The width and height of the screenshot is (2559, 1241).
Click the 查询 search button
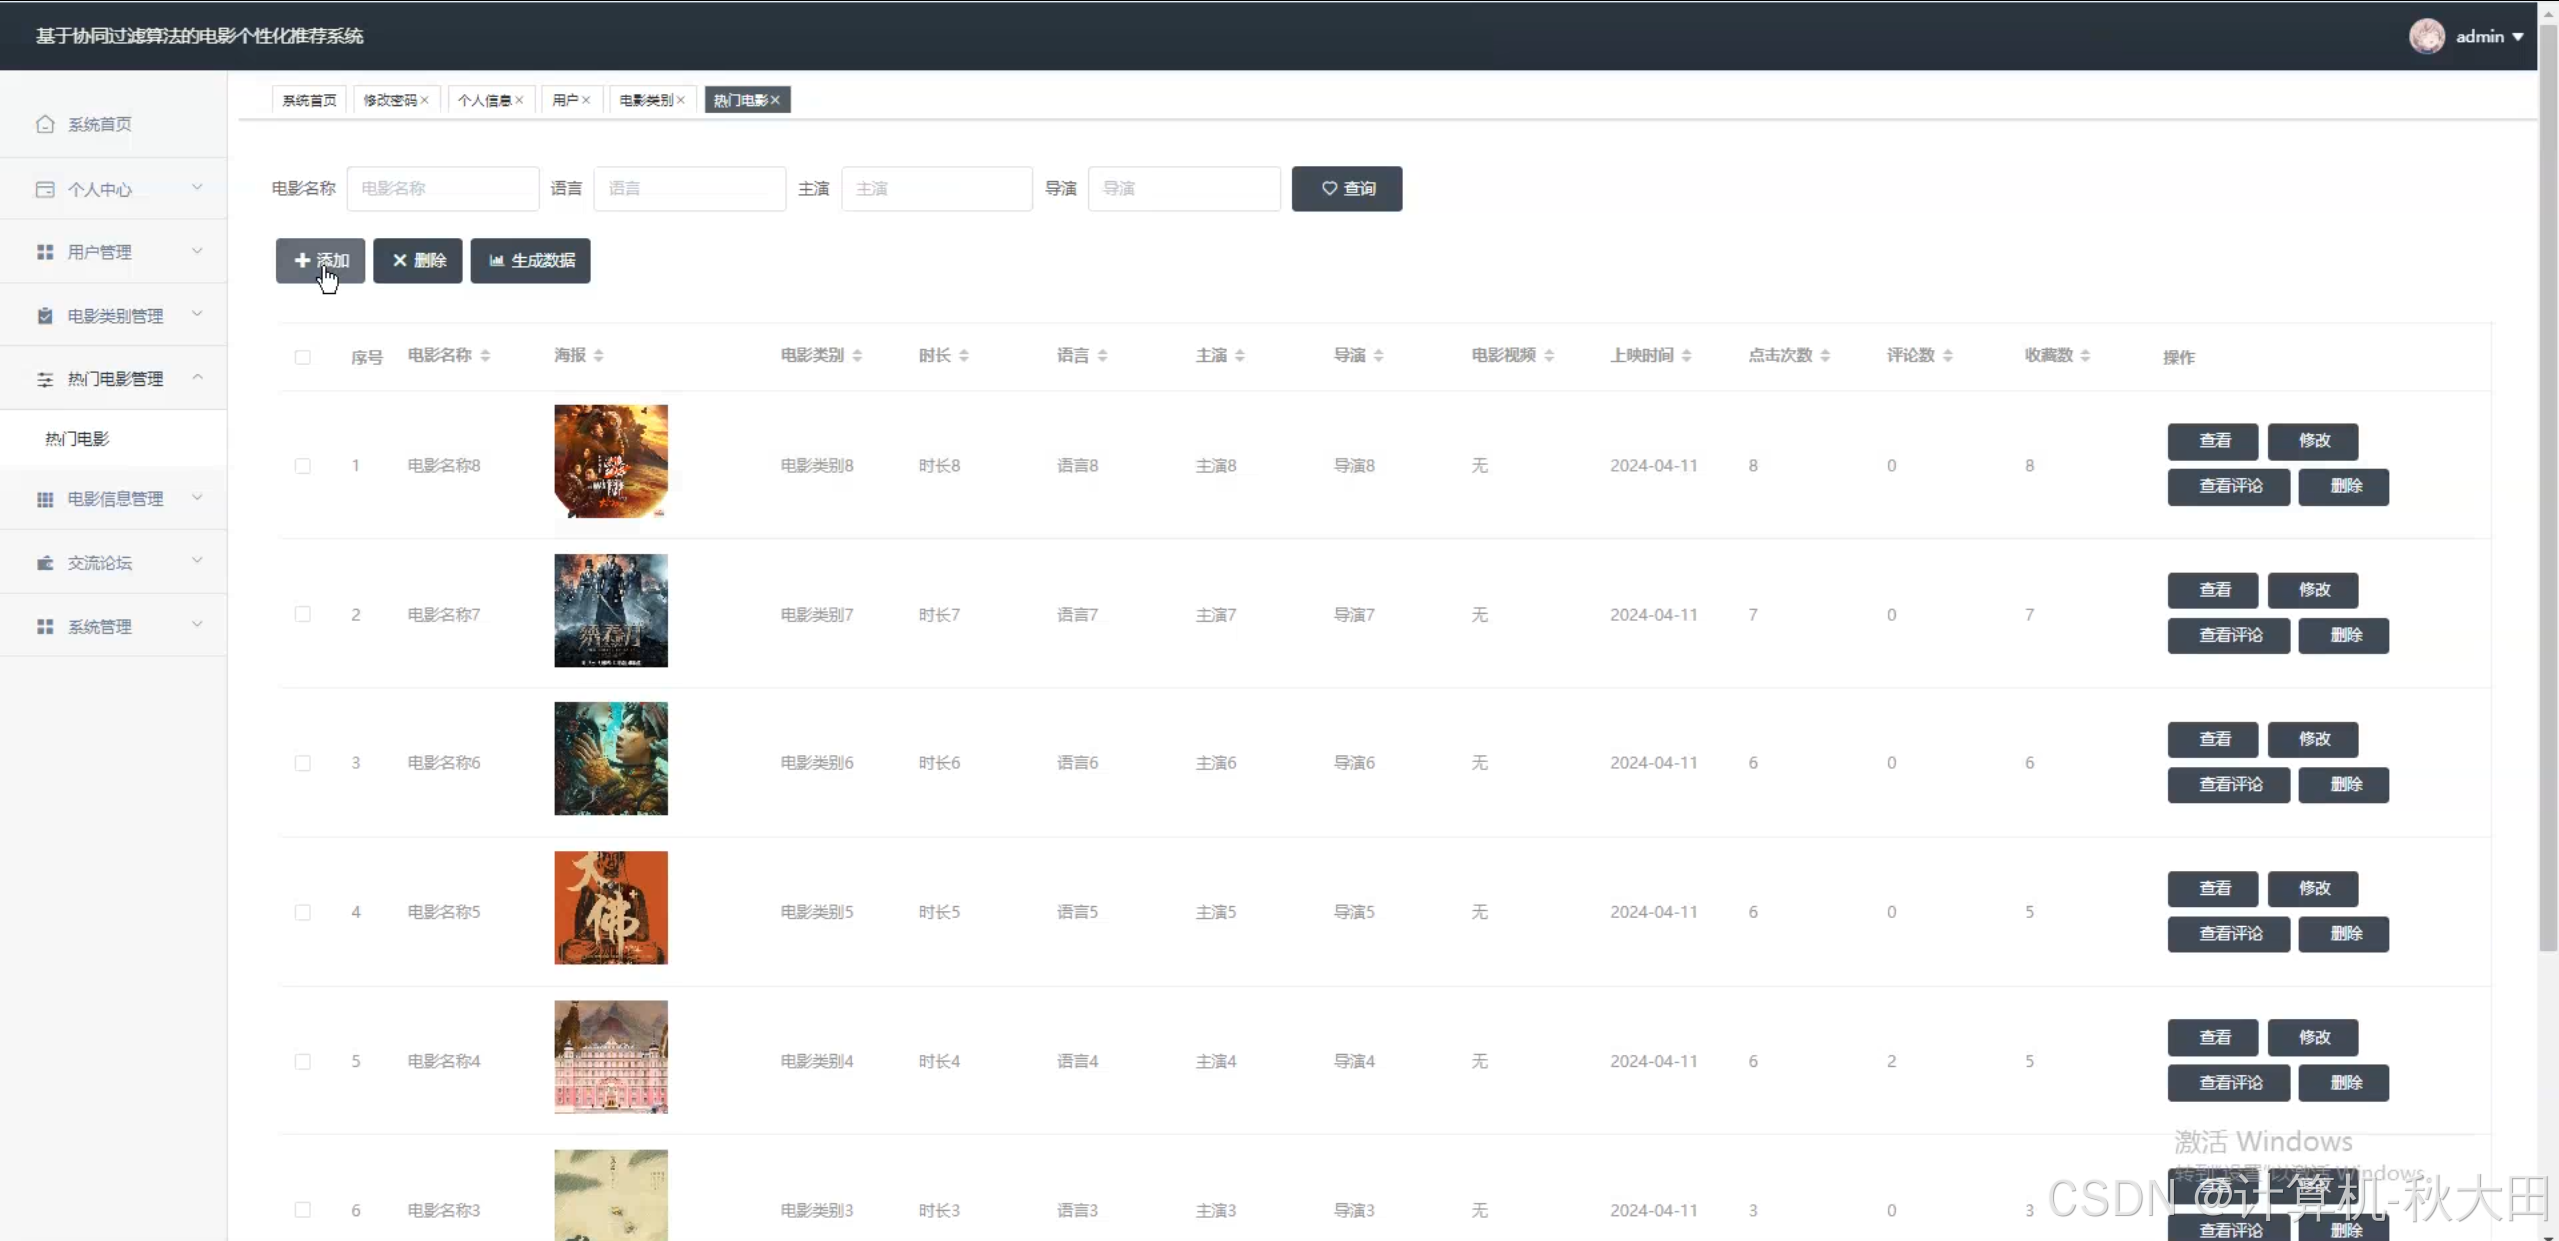tap(1346, 189)
